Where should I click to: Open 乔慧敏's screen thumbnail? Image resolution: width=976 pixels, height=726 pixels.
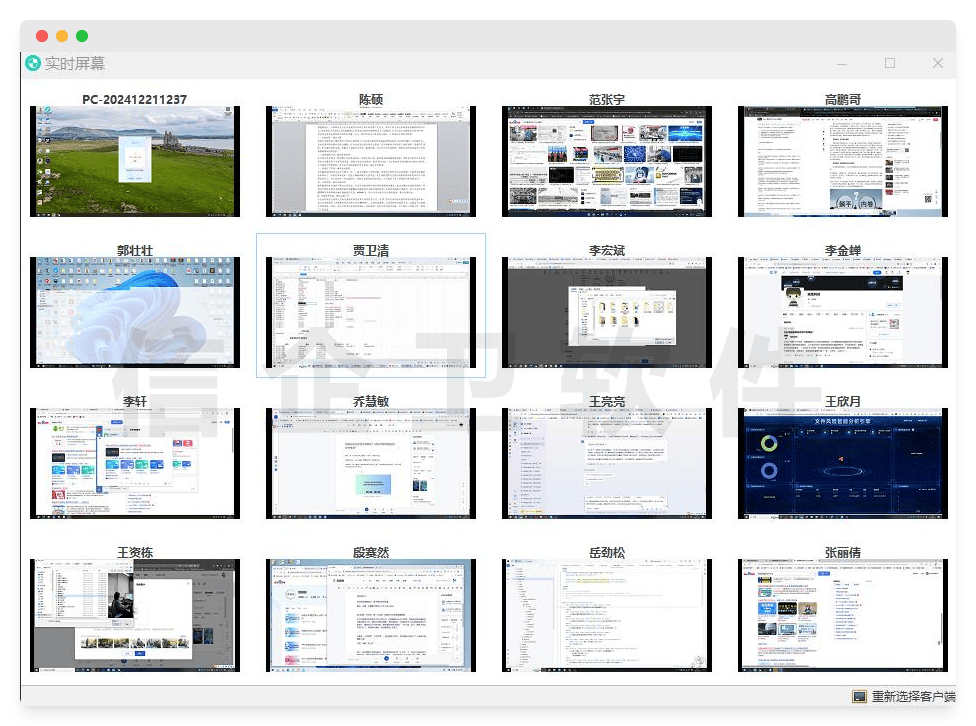[371, 463]
